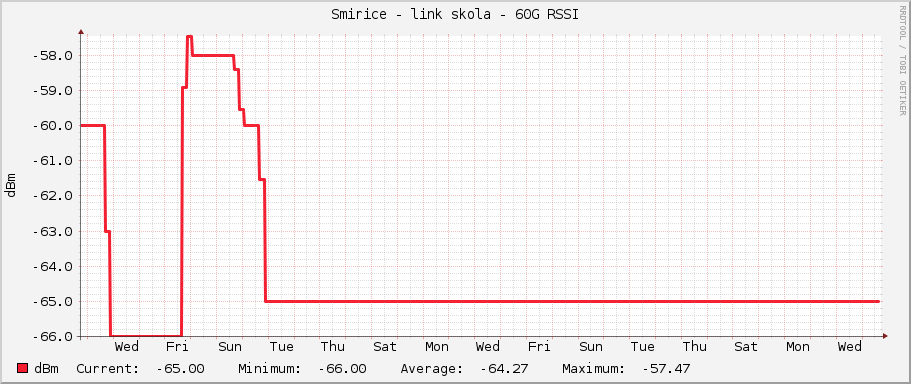
Task: Click the -58.0 y-axis tick label
Action: [53, 56]
